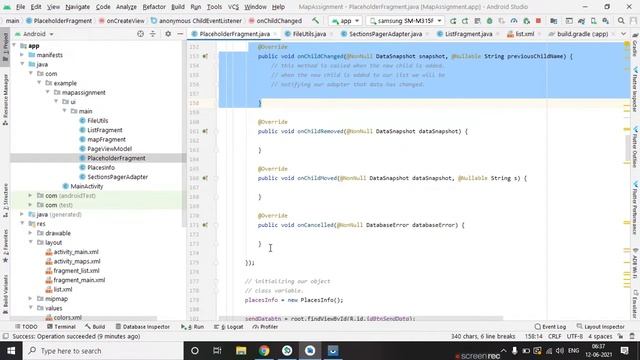Screen dimensions: 640x360
Task: Open the TODO tool window
Action: click(x=26, y=327)
